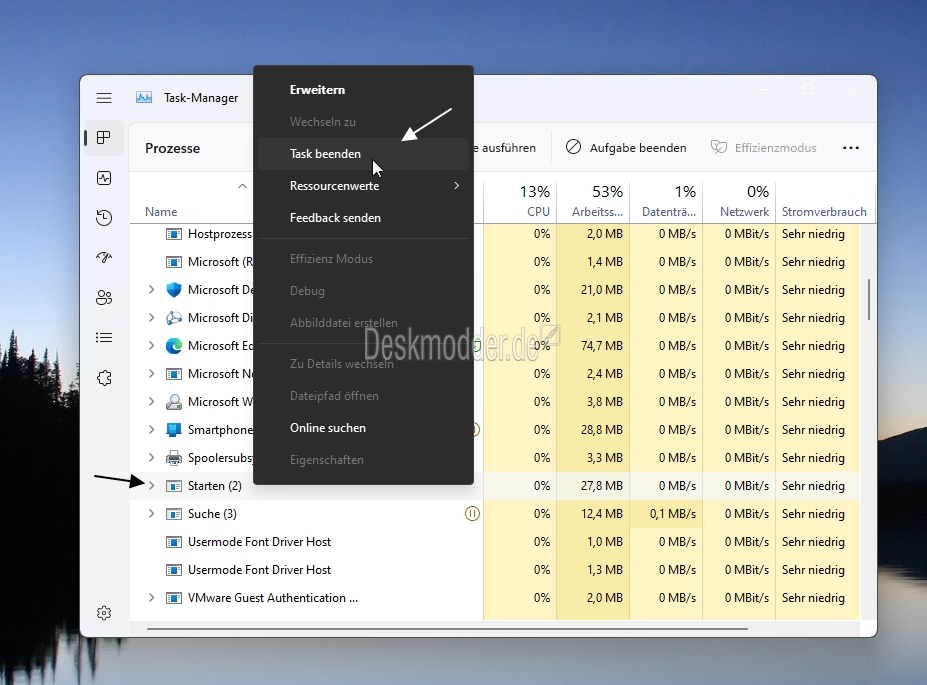The height and width of the screenshot is (685, 927).
Task: Expand the Microsoft Edge process group
Action: tap(151, 346)
